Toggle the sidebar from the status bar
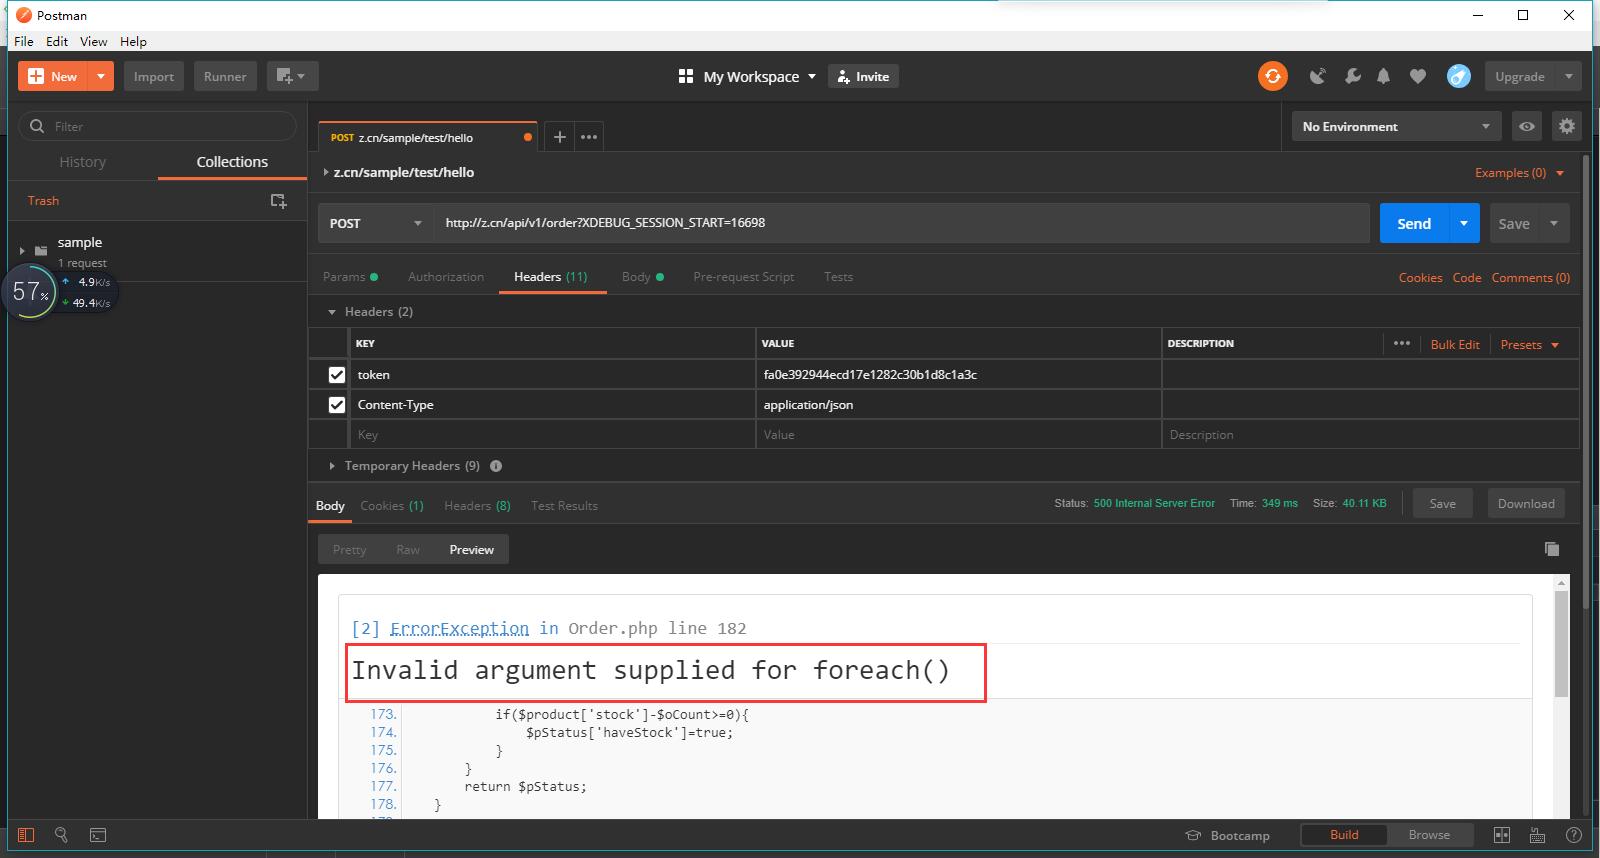The height and width of the screenshot is (858, 1600). coord(26,835)
